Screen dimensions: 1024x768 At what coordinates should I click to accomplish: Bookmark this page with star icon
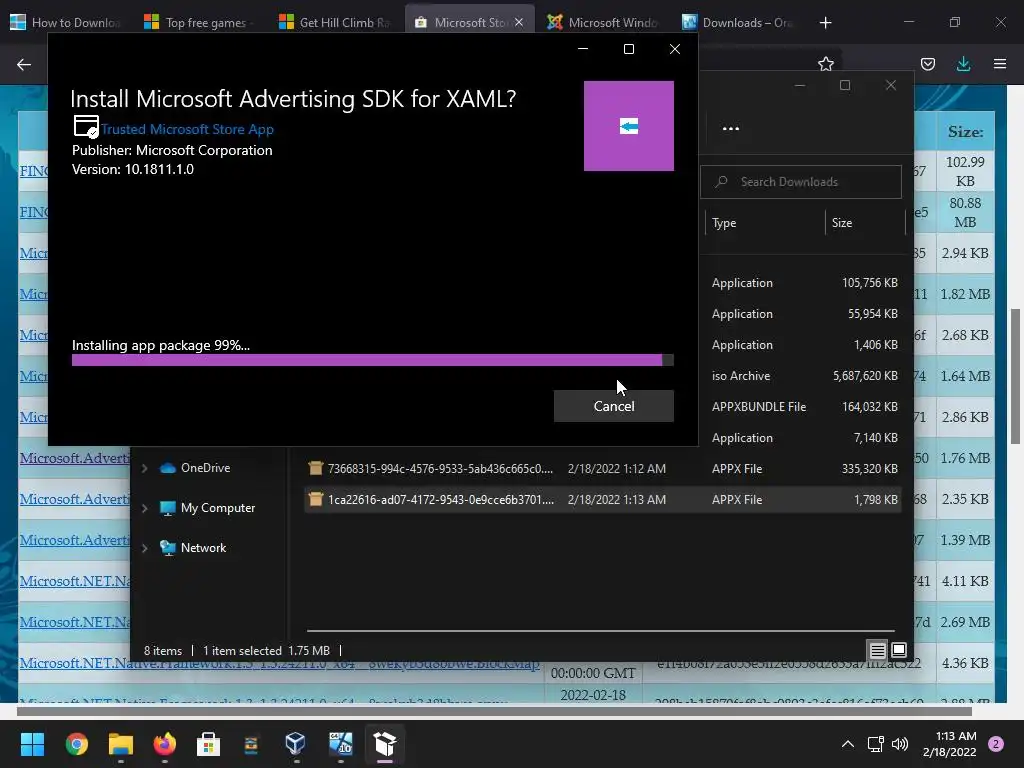[x=825, y=64]
